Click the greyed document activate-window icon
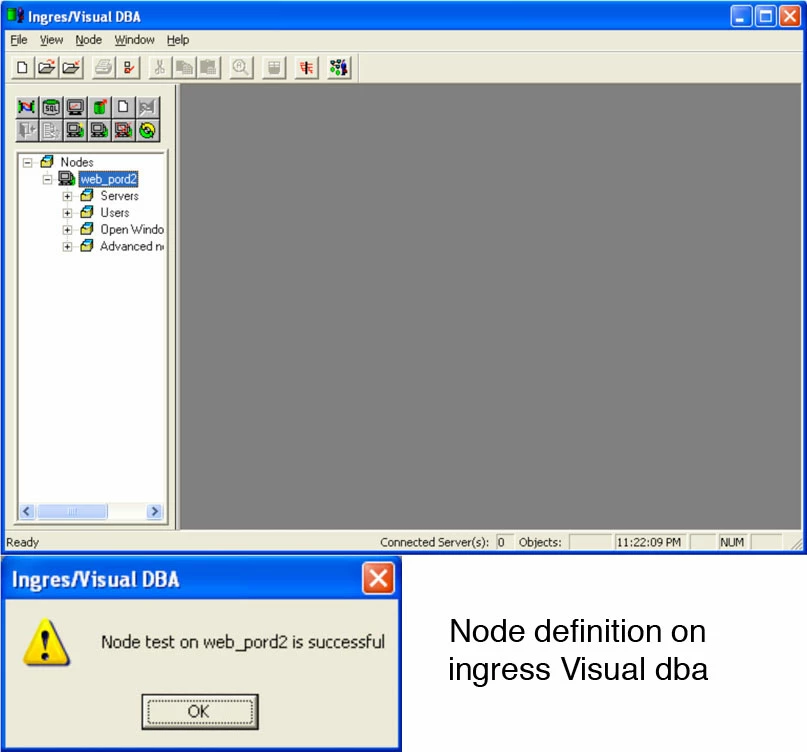The height and width of the screenshot is (752, 807). (x=51, y=130)
